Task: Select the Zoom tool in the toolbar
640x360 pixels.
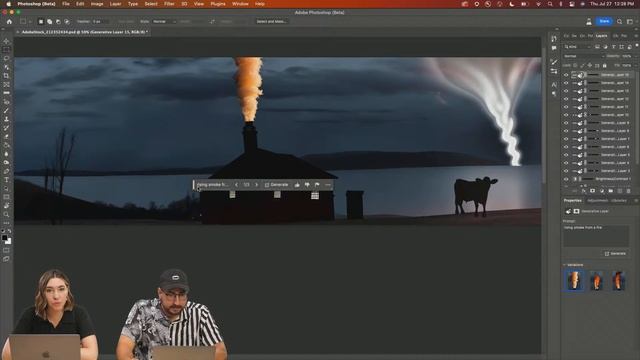Action: coord(6,214)
